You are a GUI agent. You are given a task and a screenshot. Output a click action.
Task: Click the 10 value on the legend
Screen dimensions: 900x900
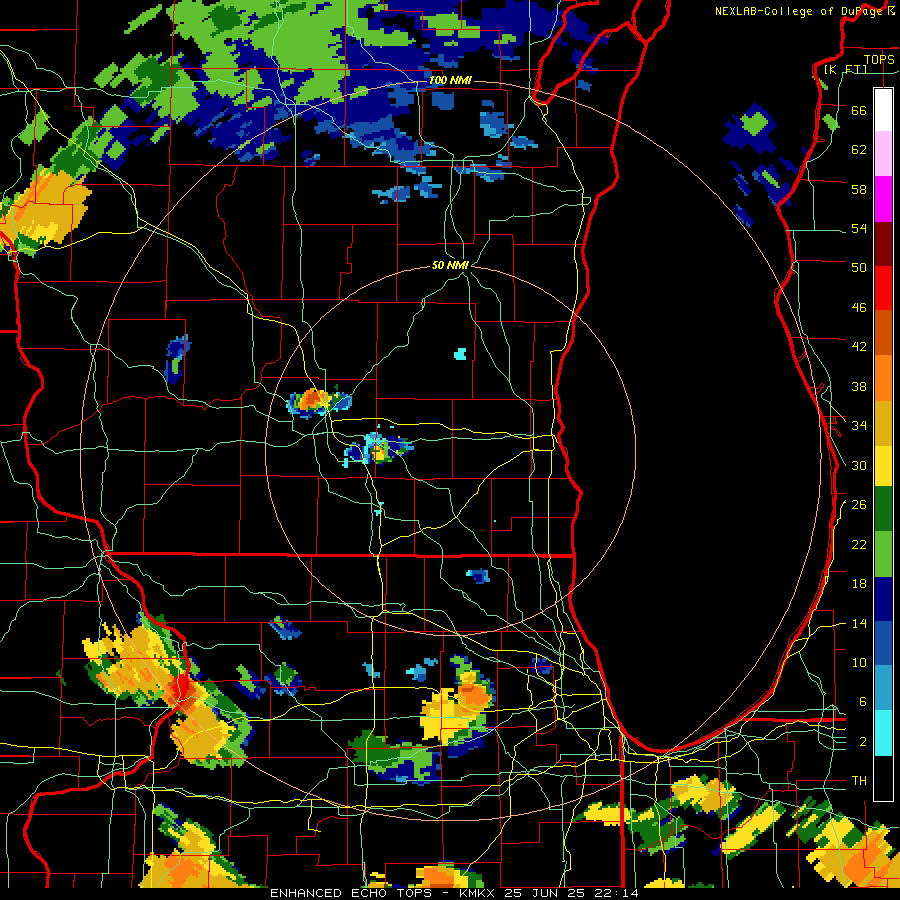[859, 662]
